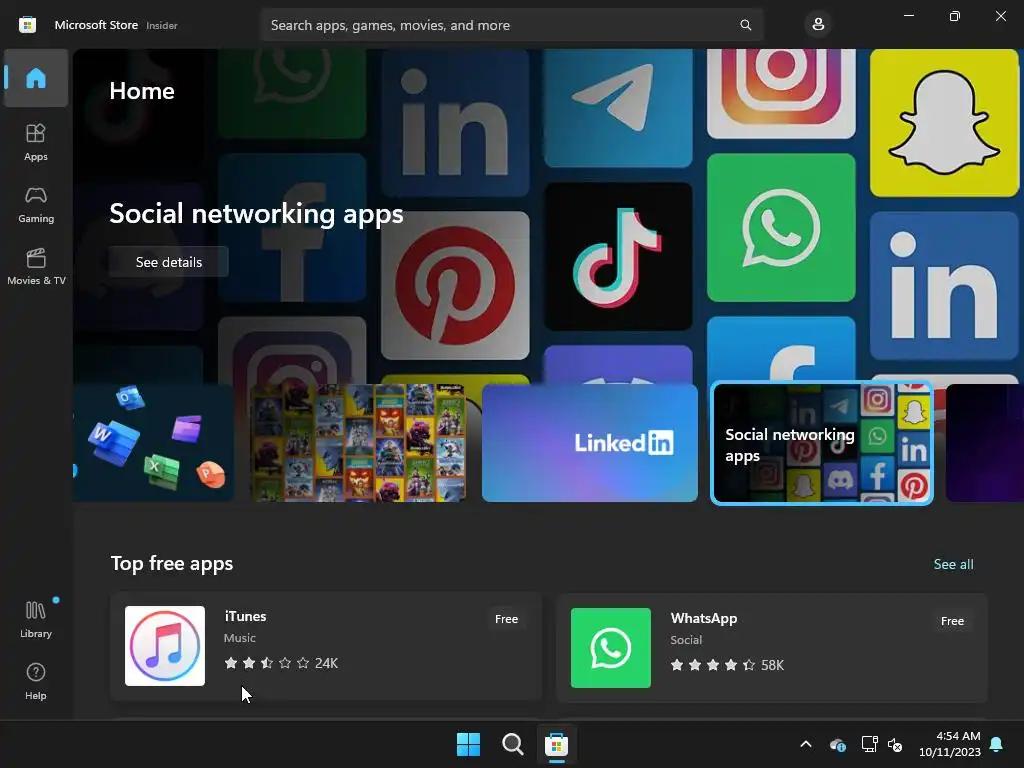Open the account profile button
The height and width of the screenshot is (768, 1024).
818,25
